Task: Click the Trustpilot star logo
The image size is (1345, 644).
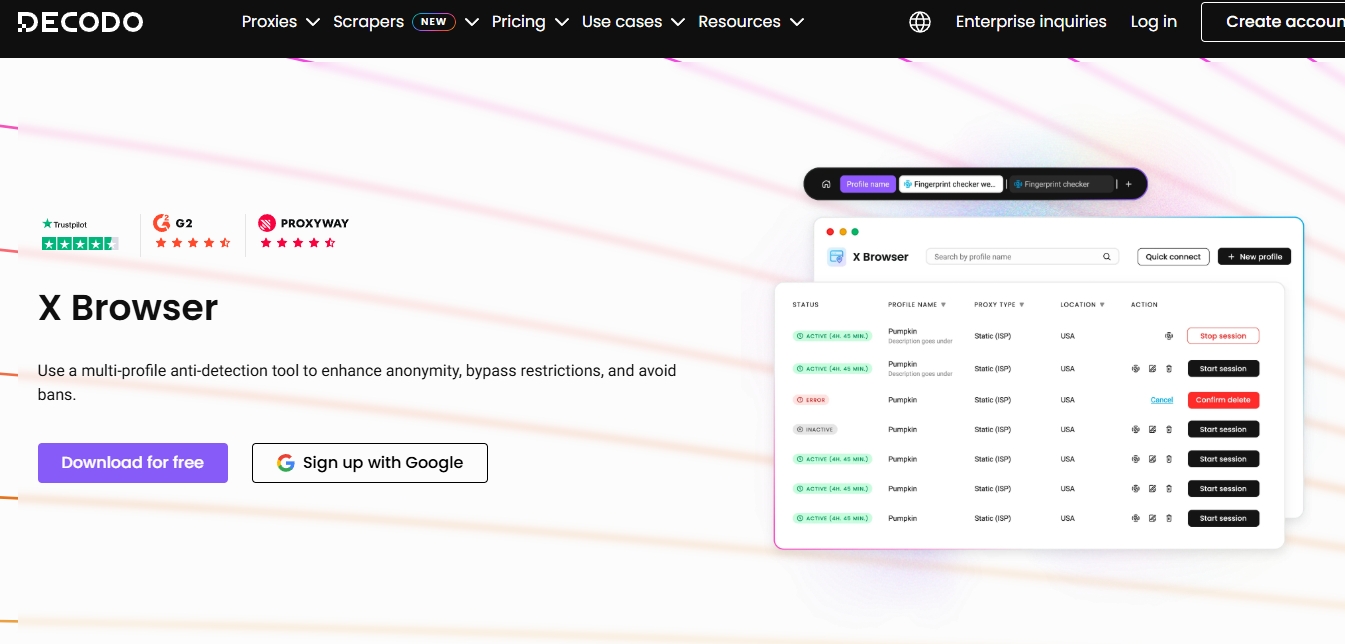Action: tap(46, 223)
